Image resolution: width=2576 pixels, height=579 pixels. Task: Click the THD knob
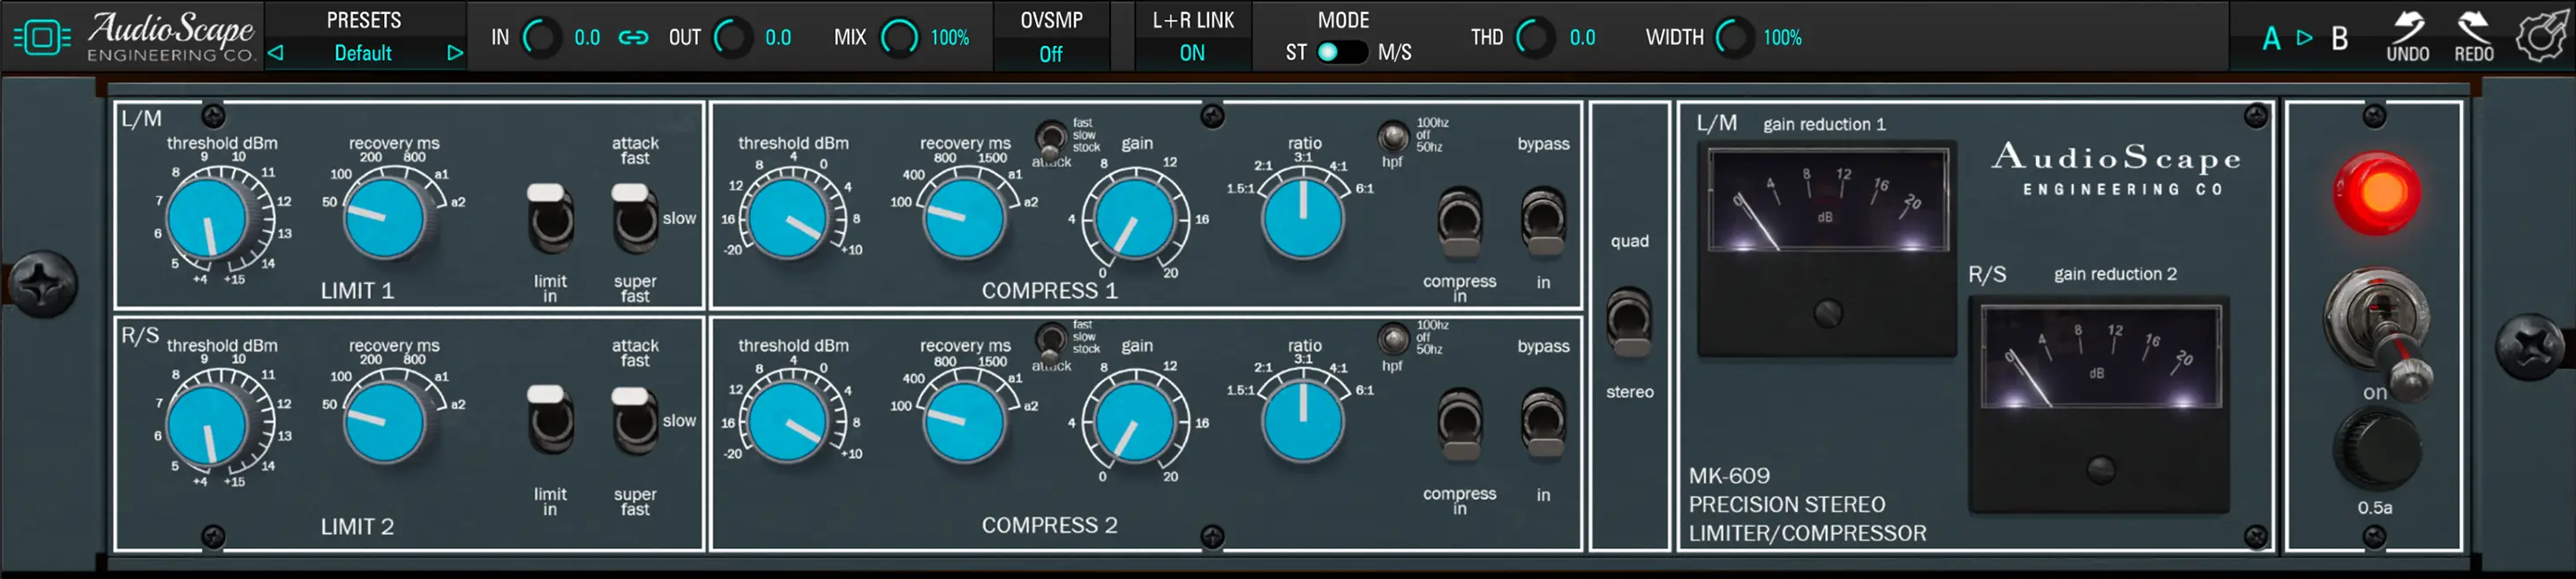coord(1534,38)
